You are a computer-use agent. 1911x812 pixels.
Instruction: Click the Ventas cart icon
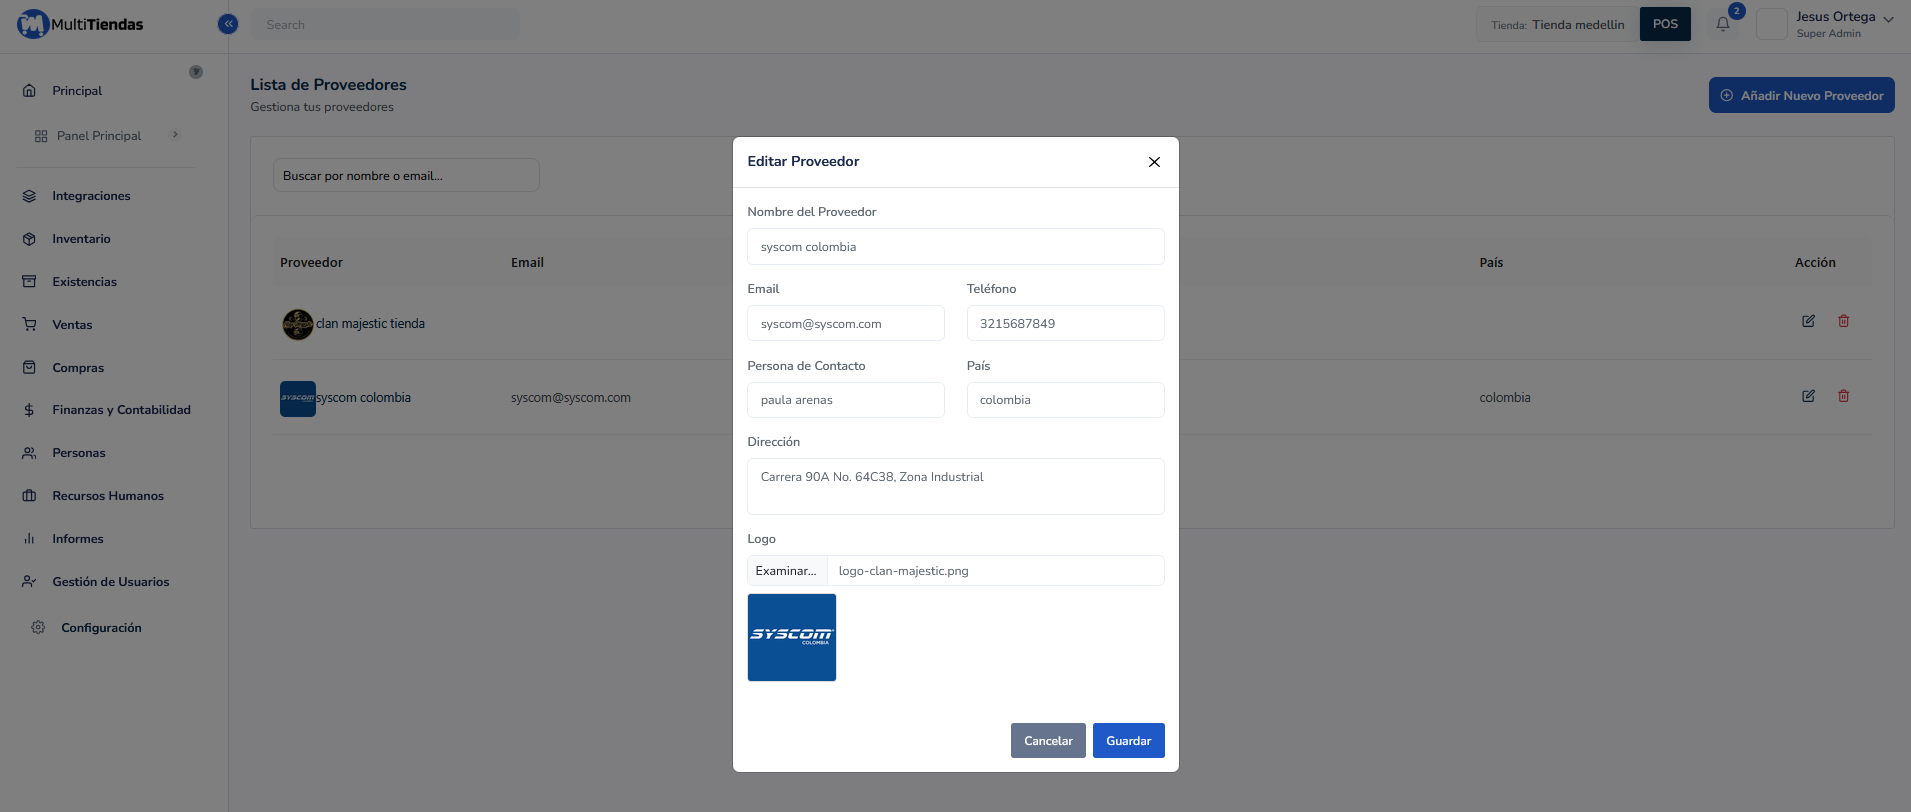tap(29, 325)
